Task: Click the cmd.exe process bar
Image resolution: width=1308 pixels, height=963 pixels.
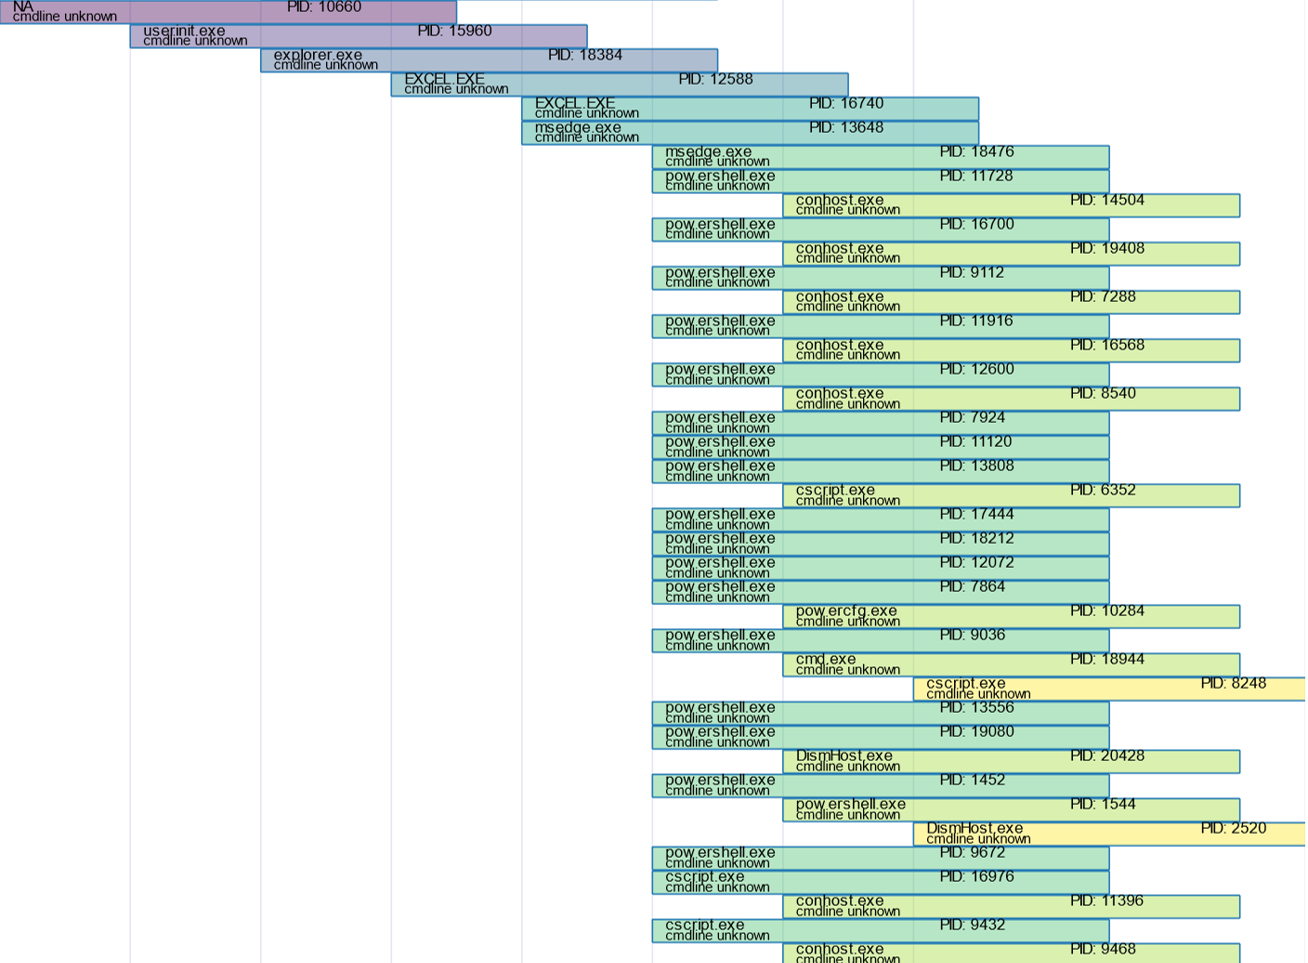Action: point(1011,665)
